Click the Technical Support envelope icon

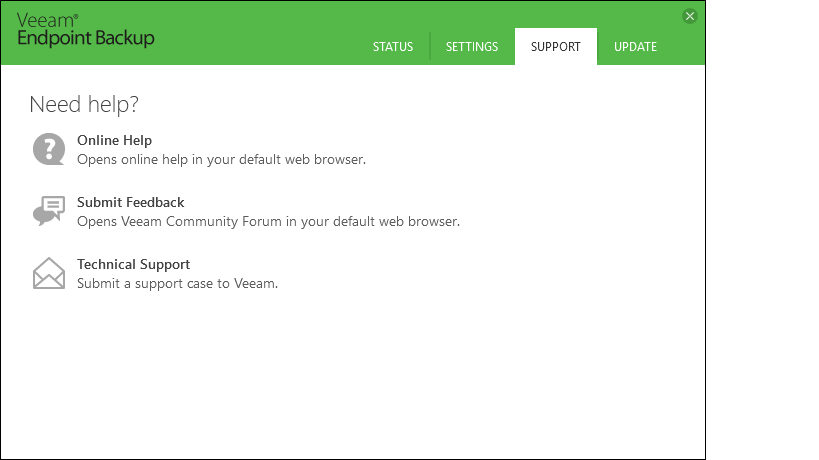(48, 273)
